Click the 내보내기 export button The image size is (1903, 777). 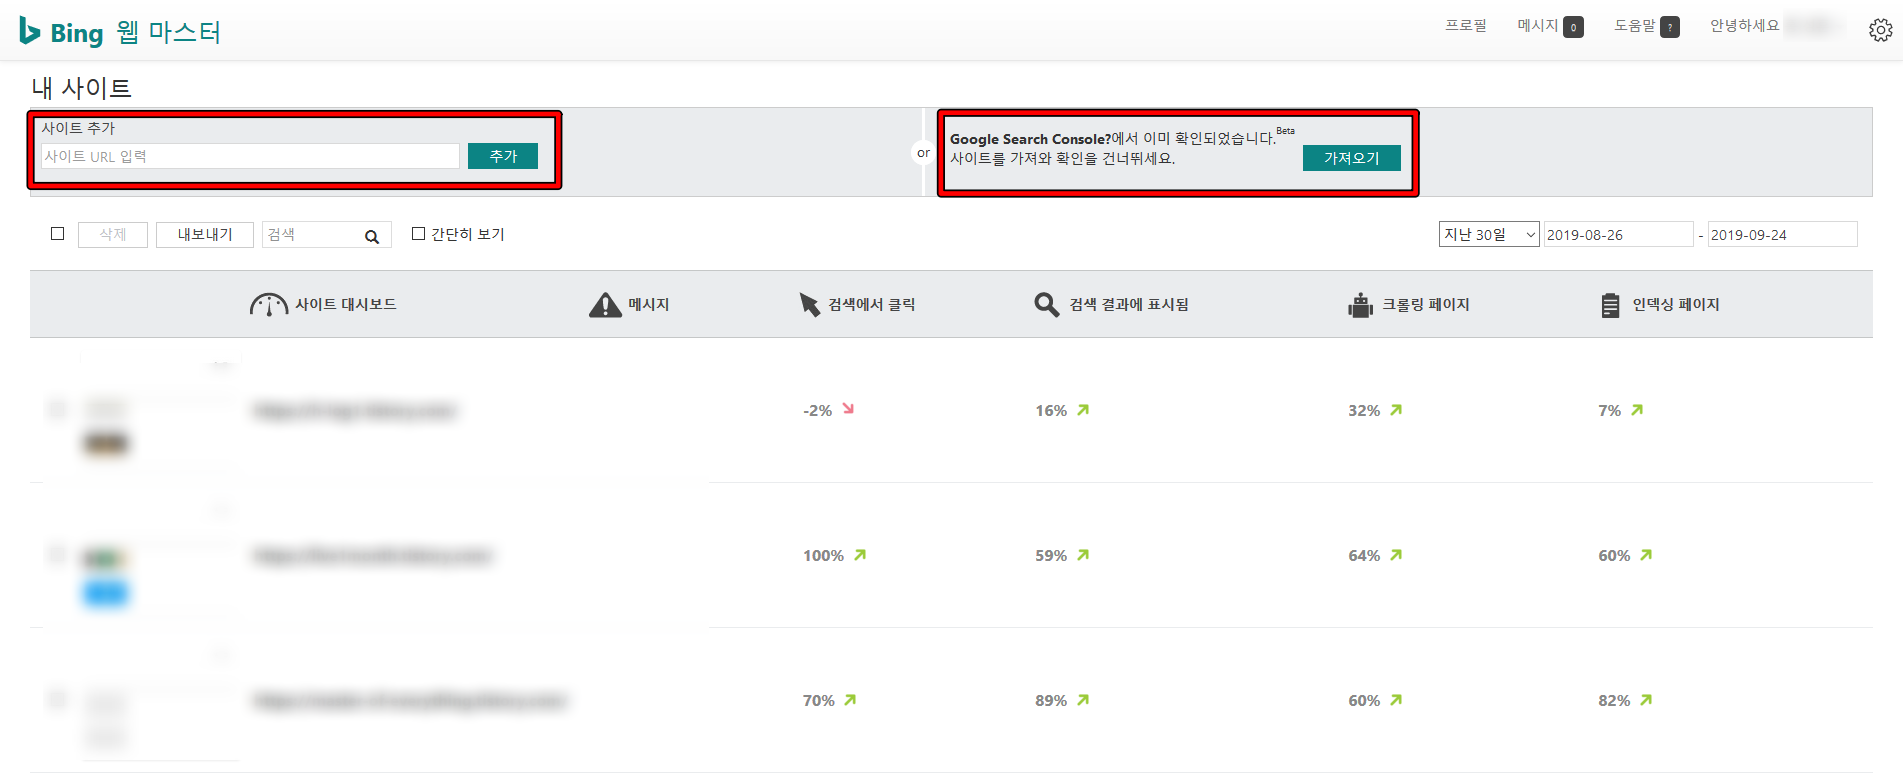click(205, 234)
